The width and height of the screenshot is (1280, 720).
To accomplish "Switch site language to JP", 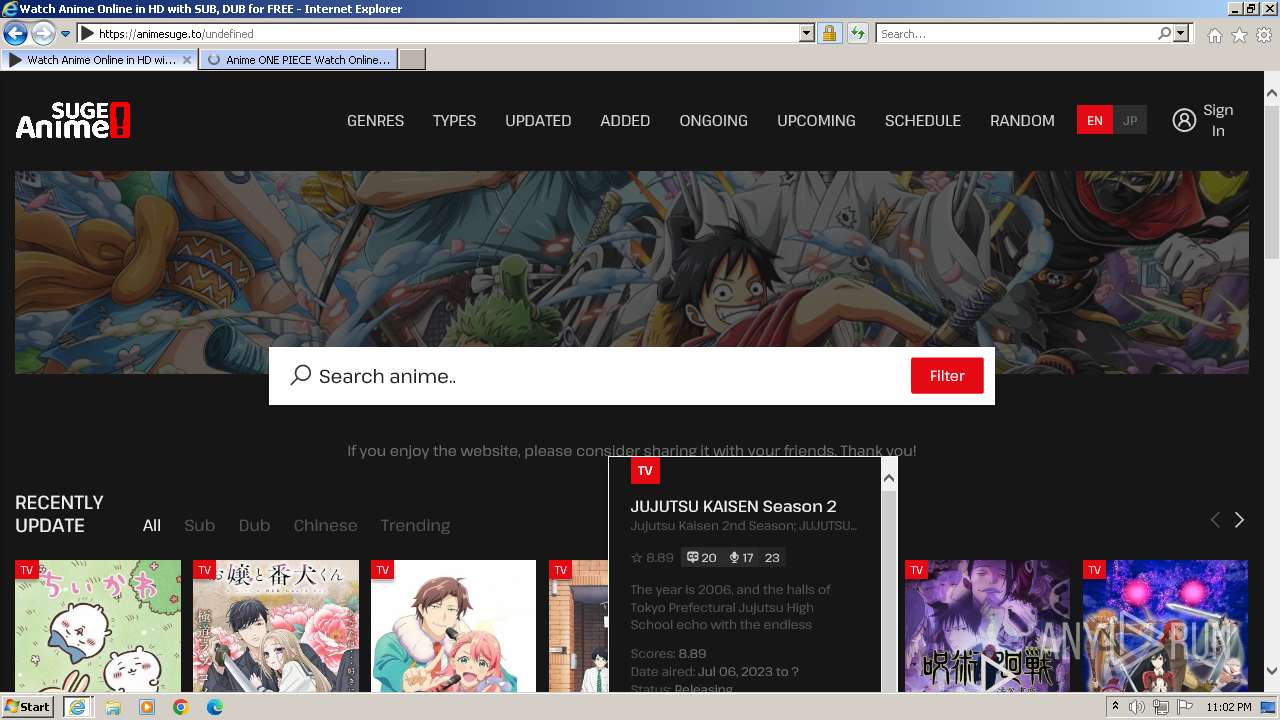I will (x=1130, y=120).
